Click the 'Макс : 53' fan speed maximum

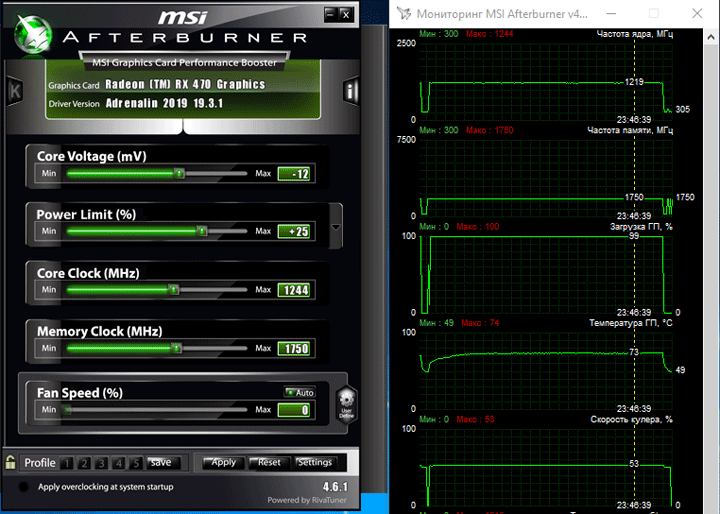[x=476, y=419]
